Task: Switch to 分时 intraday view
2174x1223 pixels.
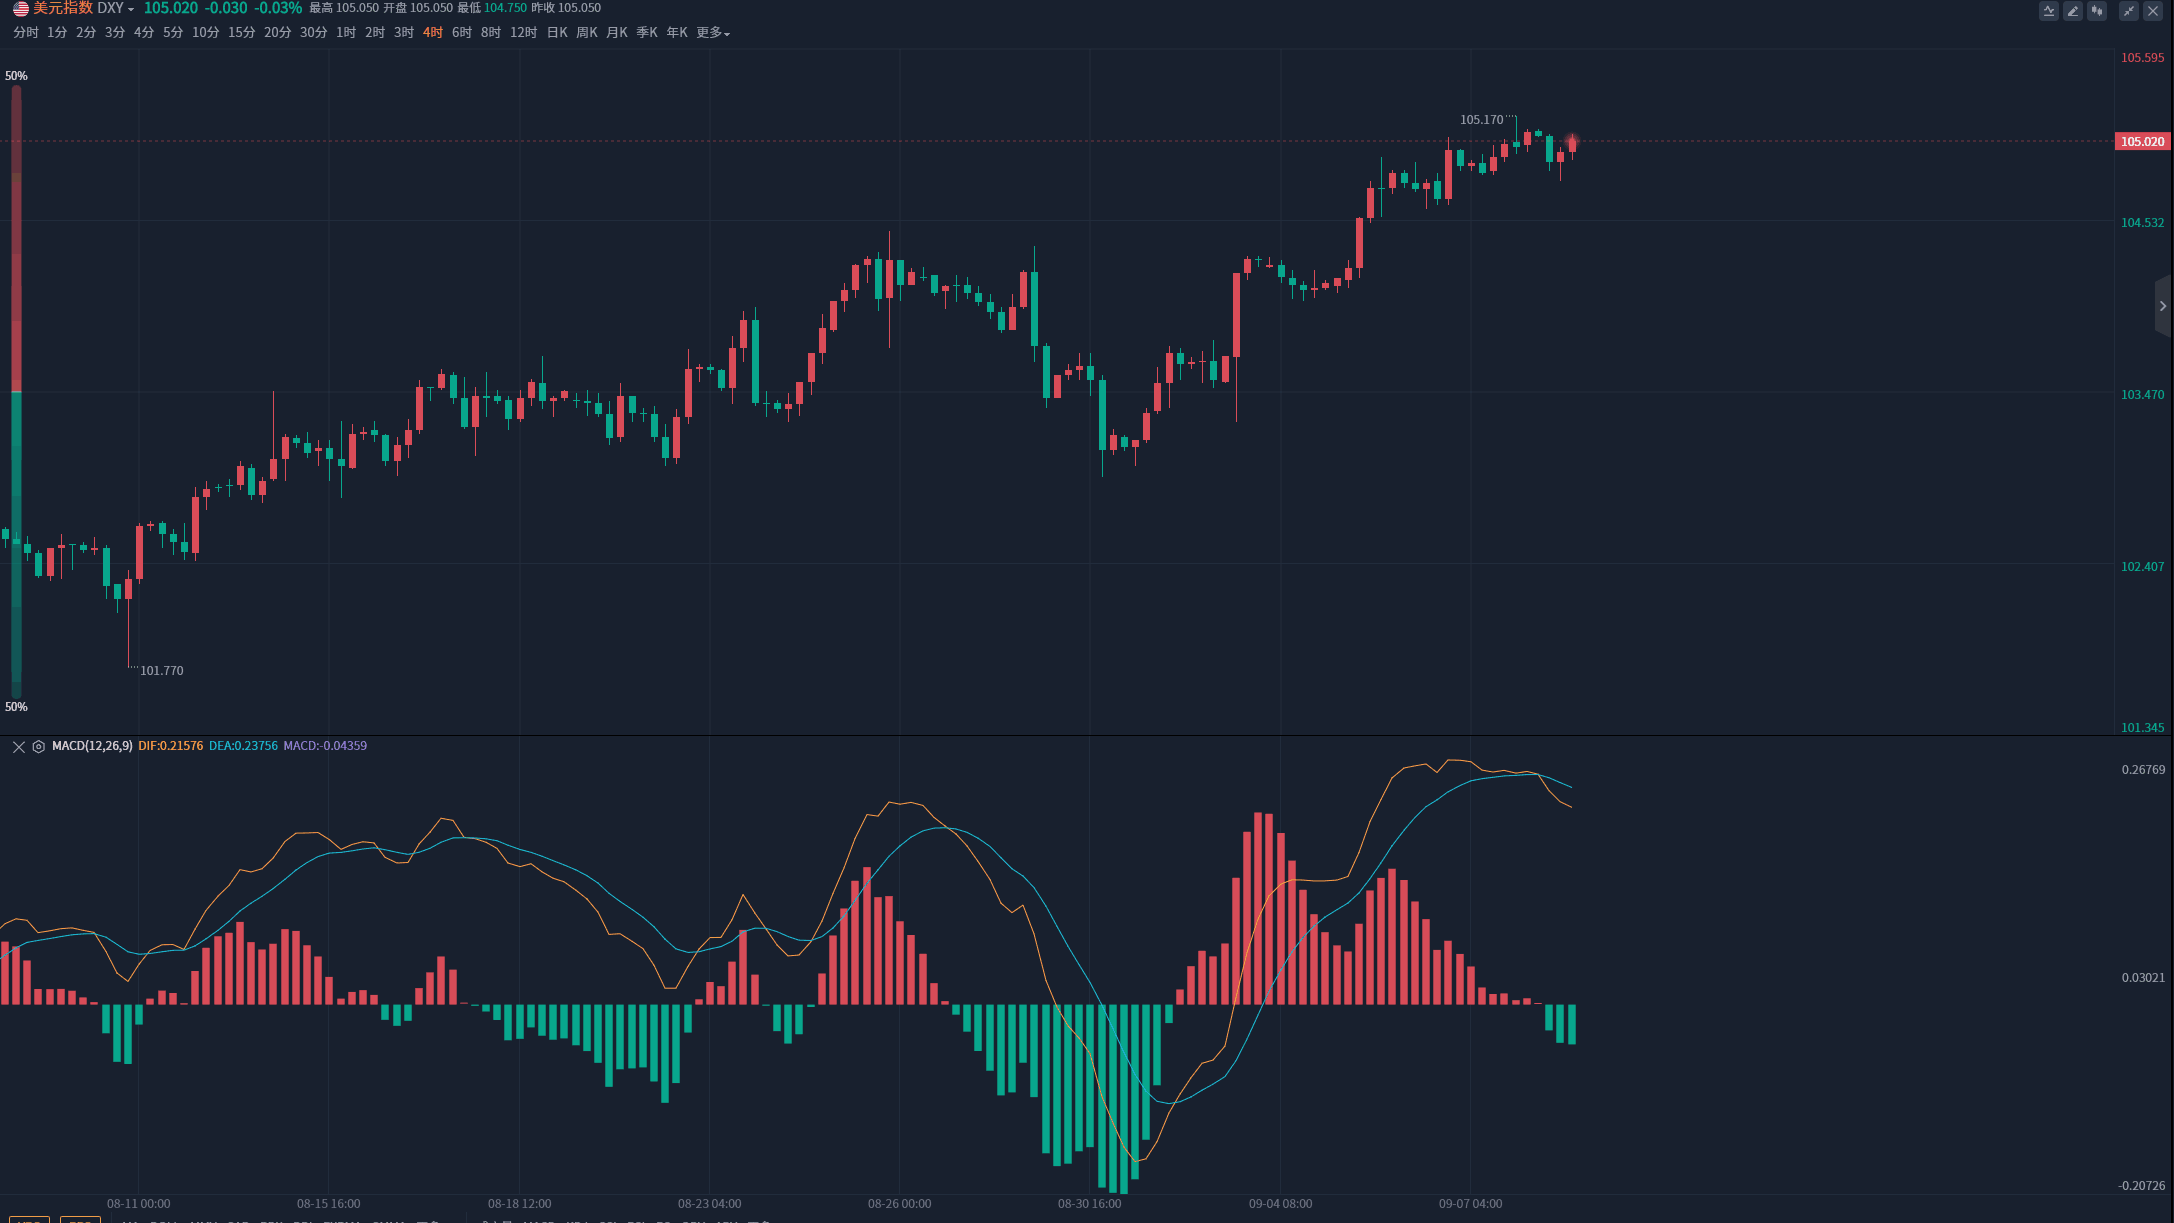Action: (26, 33)
